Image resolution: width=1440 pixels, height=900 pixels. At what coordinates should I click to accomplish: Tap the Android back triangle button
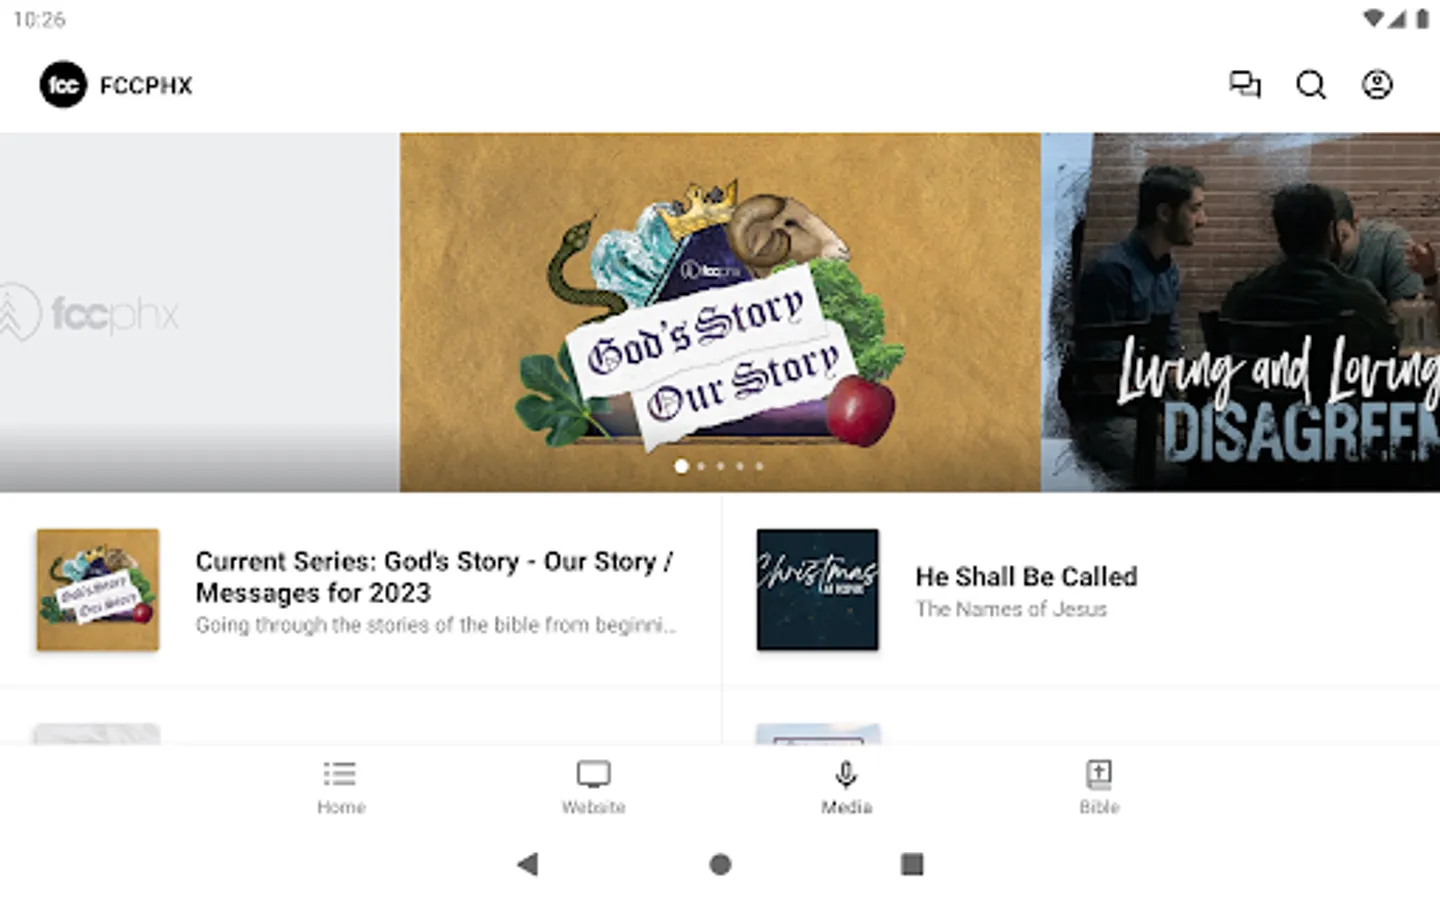point(528,864)
